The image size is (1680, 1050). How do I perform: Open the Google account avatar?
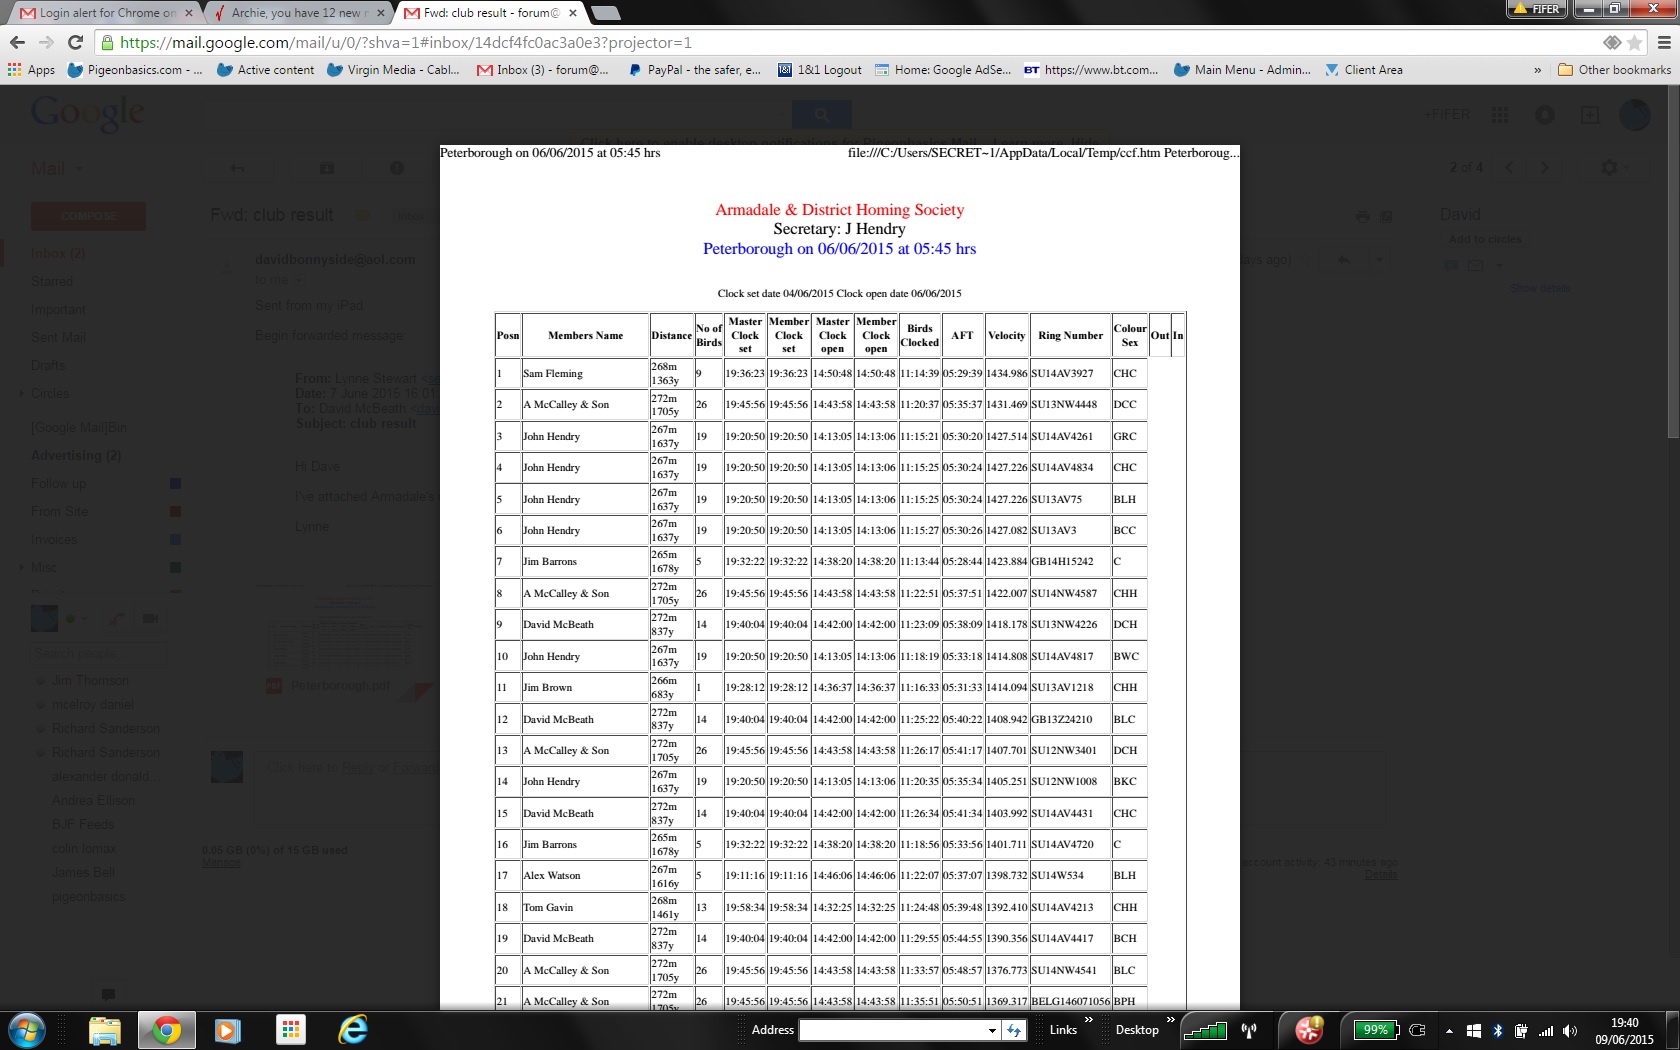coord(1635,115)
